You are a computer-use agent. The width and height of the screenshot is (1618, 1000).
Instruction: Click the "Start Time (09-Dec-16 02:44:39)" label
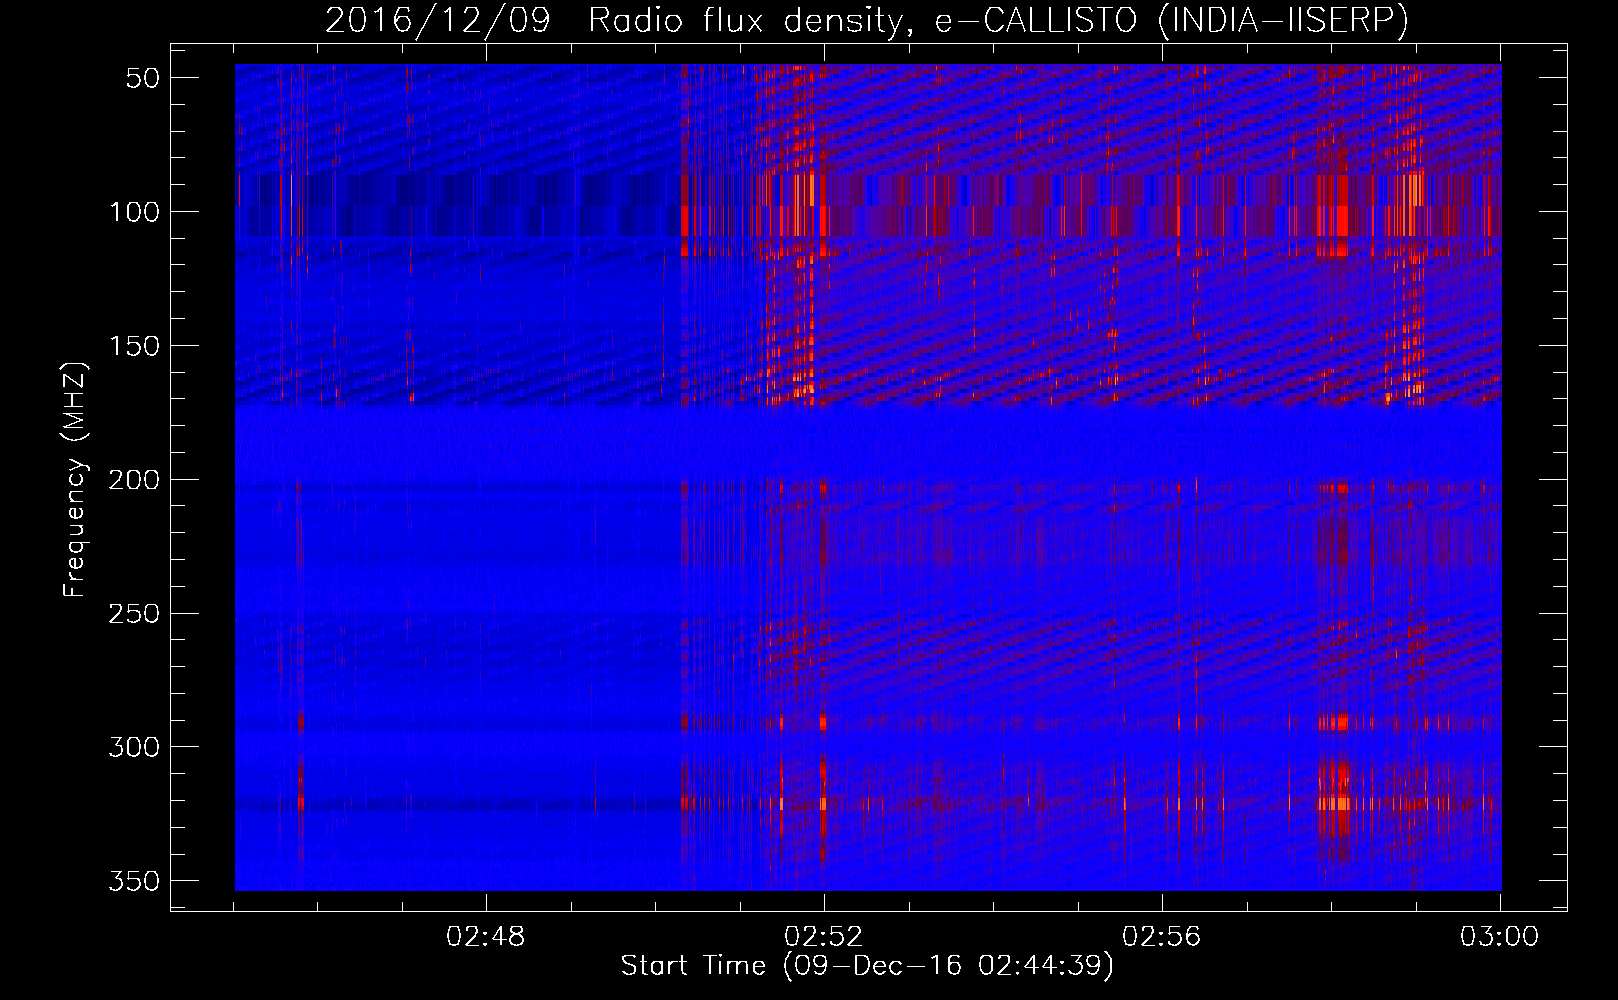pos(867,966)
